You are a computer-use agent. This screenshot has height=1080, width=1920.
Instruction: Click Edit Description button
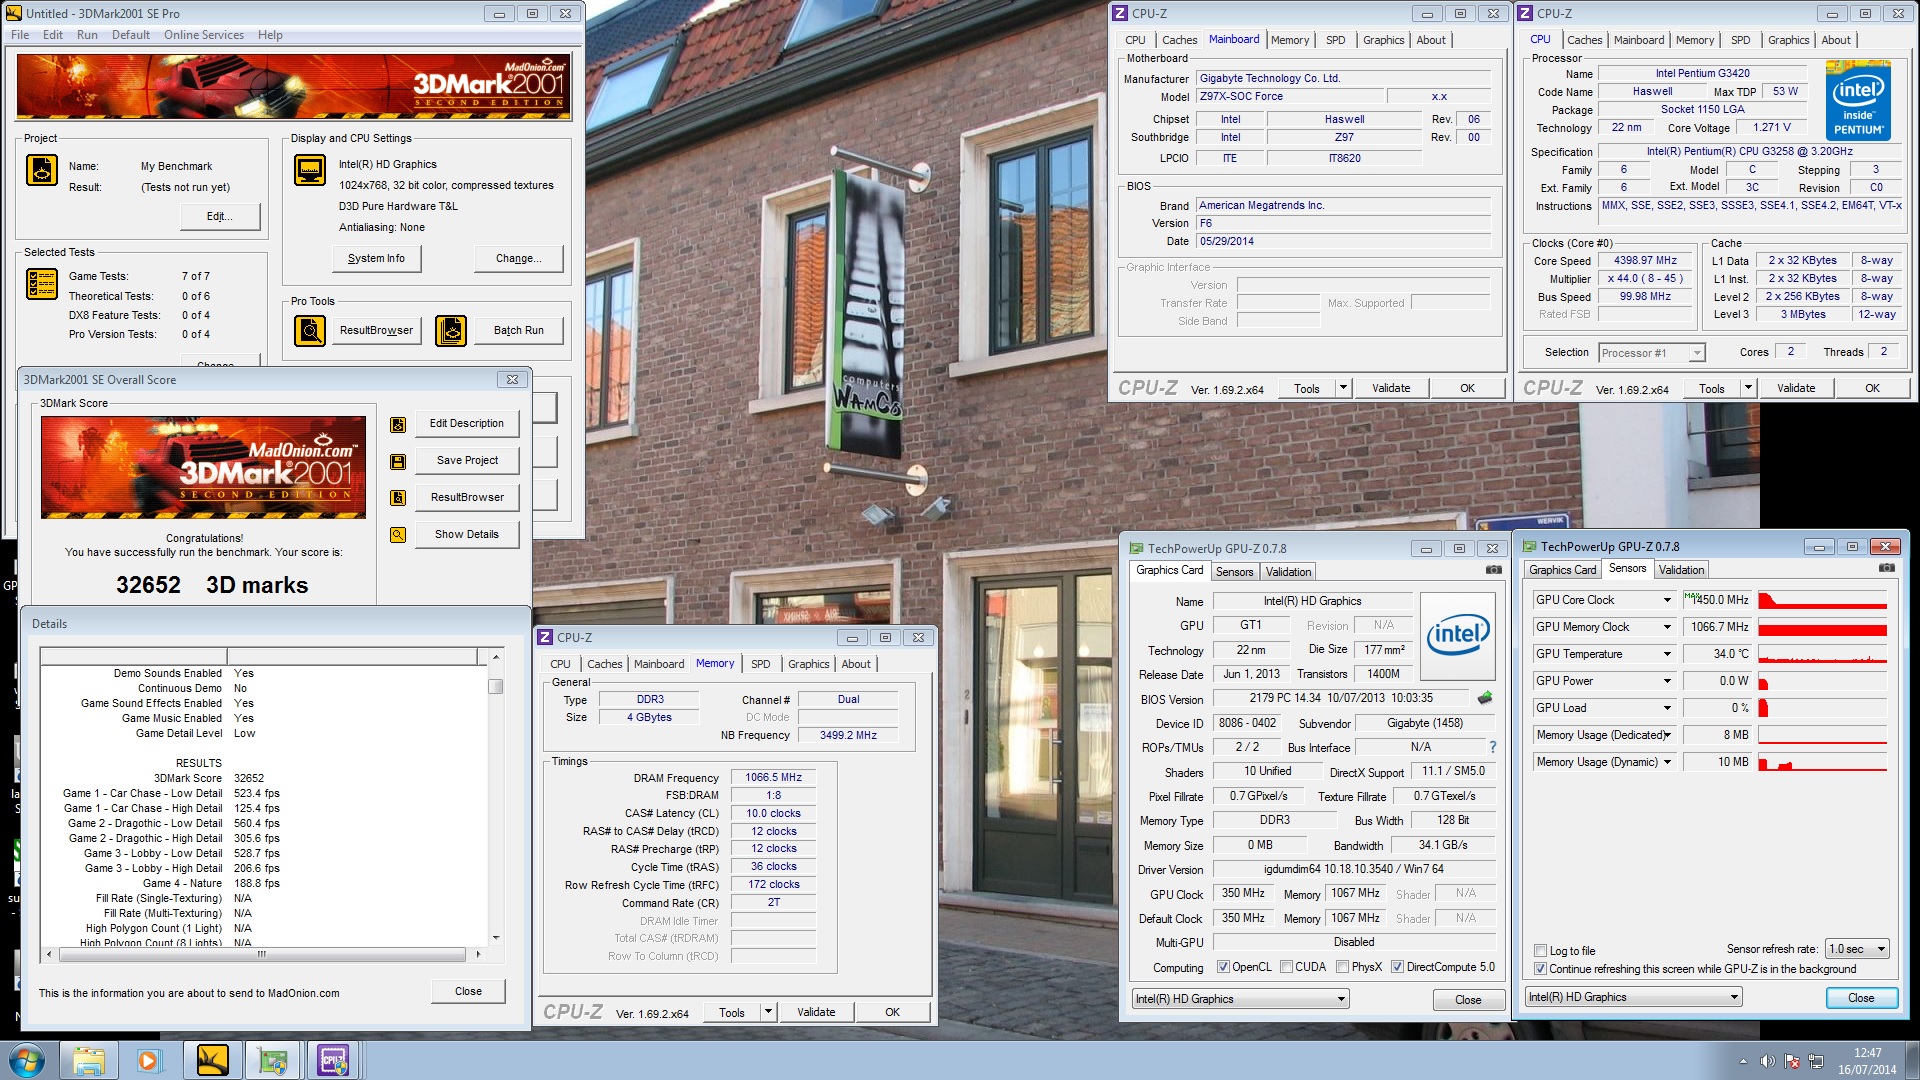466,424
